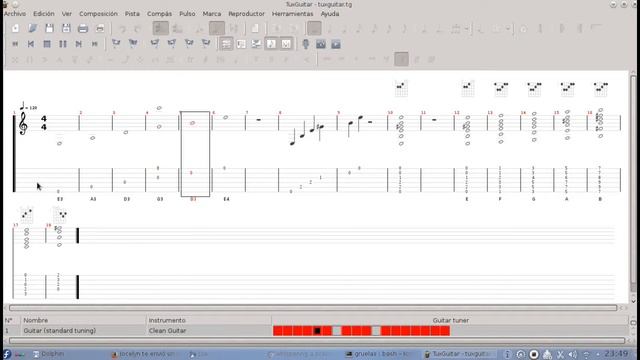Click the black current-measure block in tuner strip
This screenshot has width=640, height=360.
[317, 331]
